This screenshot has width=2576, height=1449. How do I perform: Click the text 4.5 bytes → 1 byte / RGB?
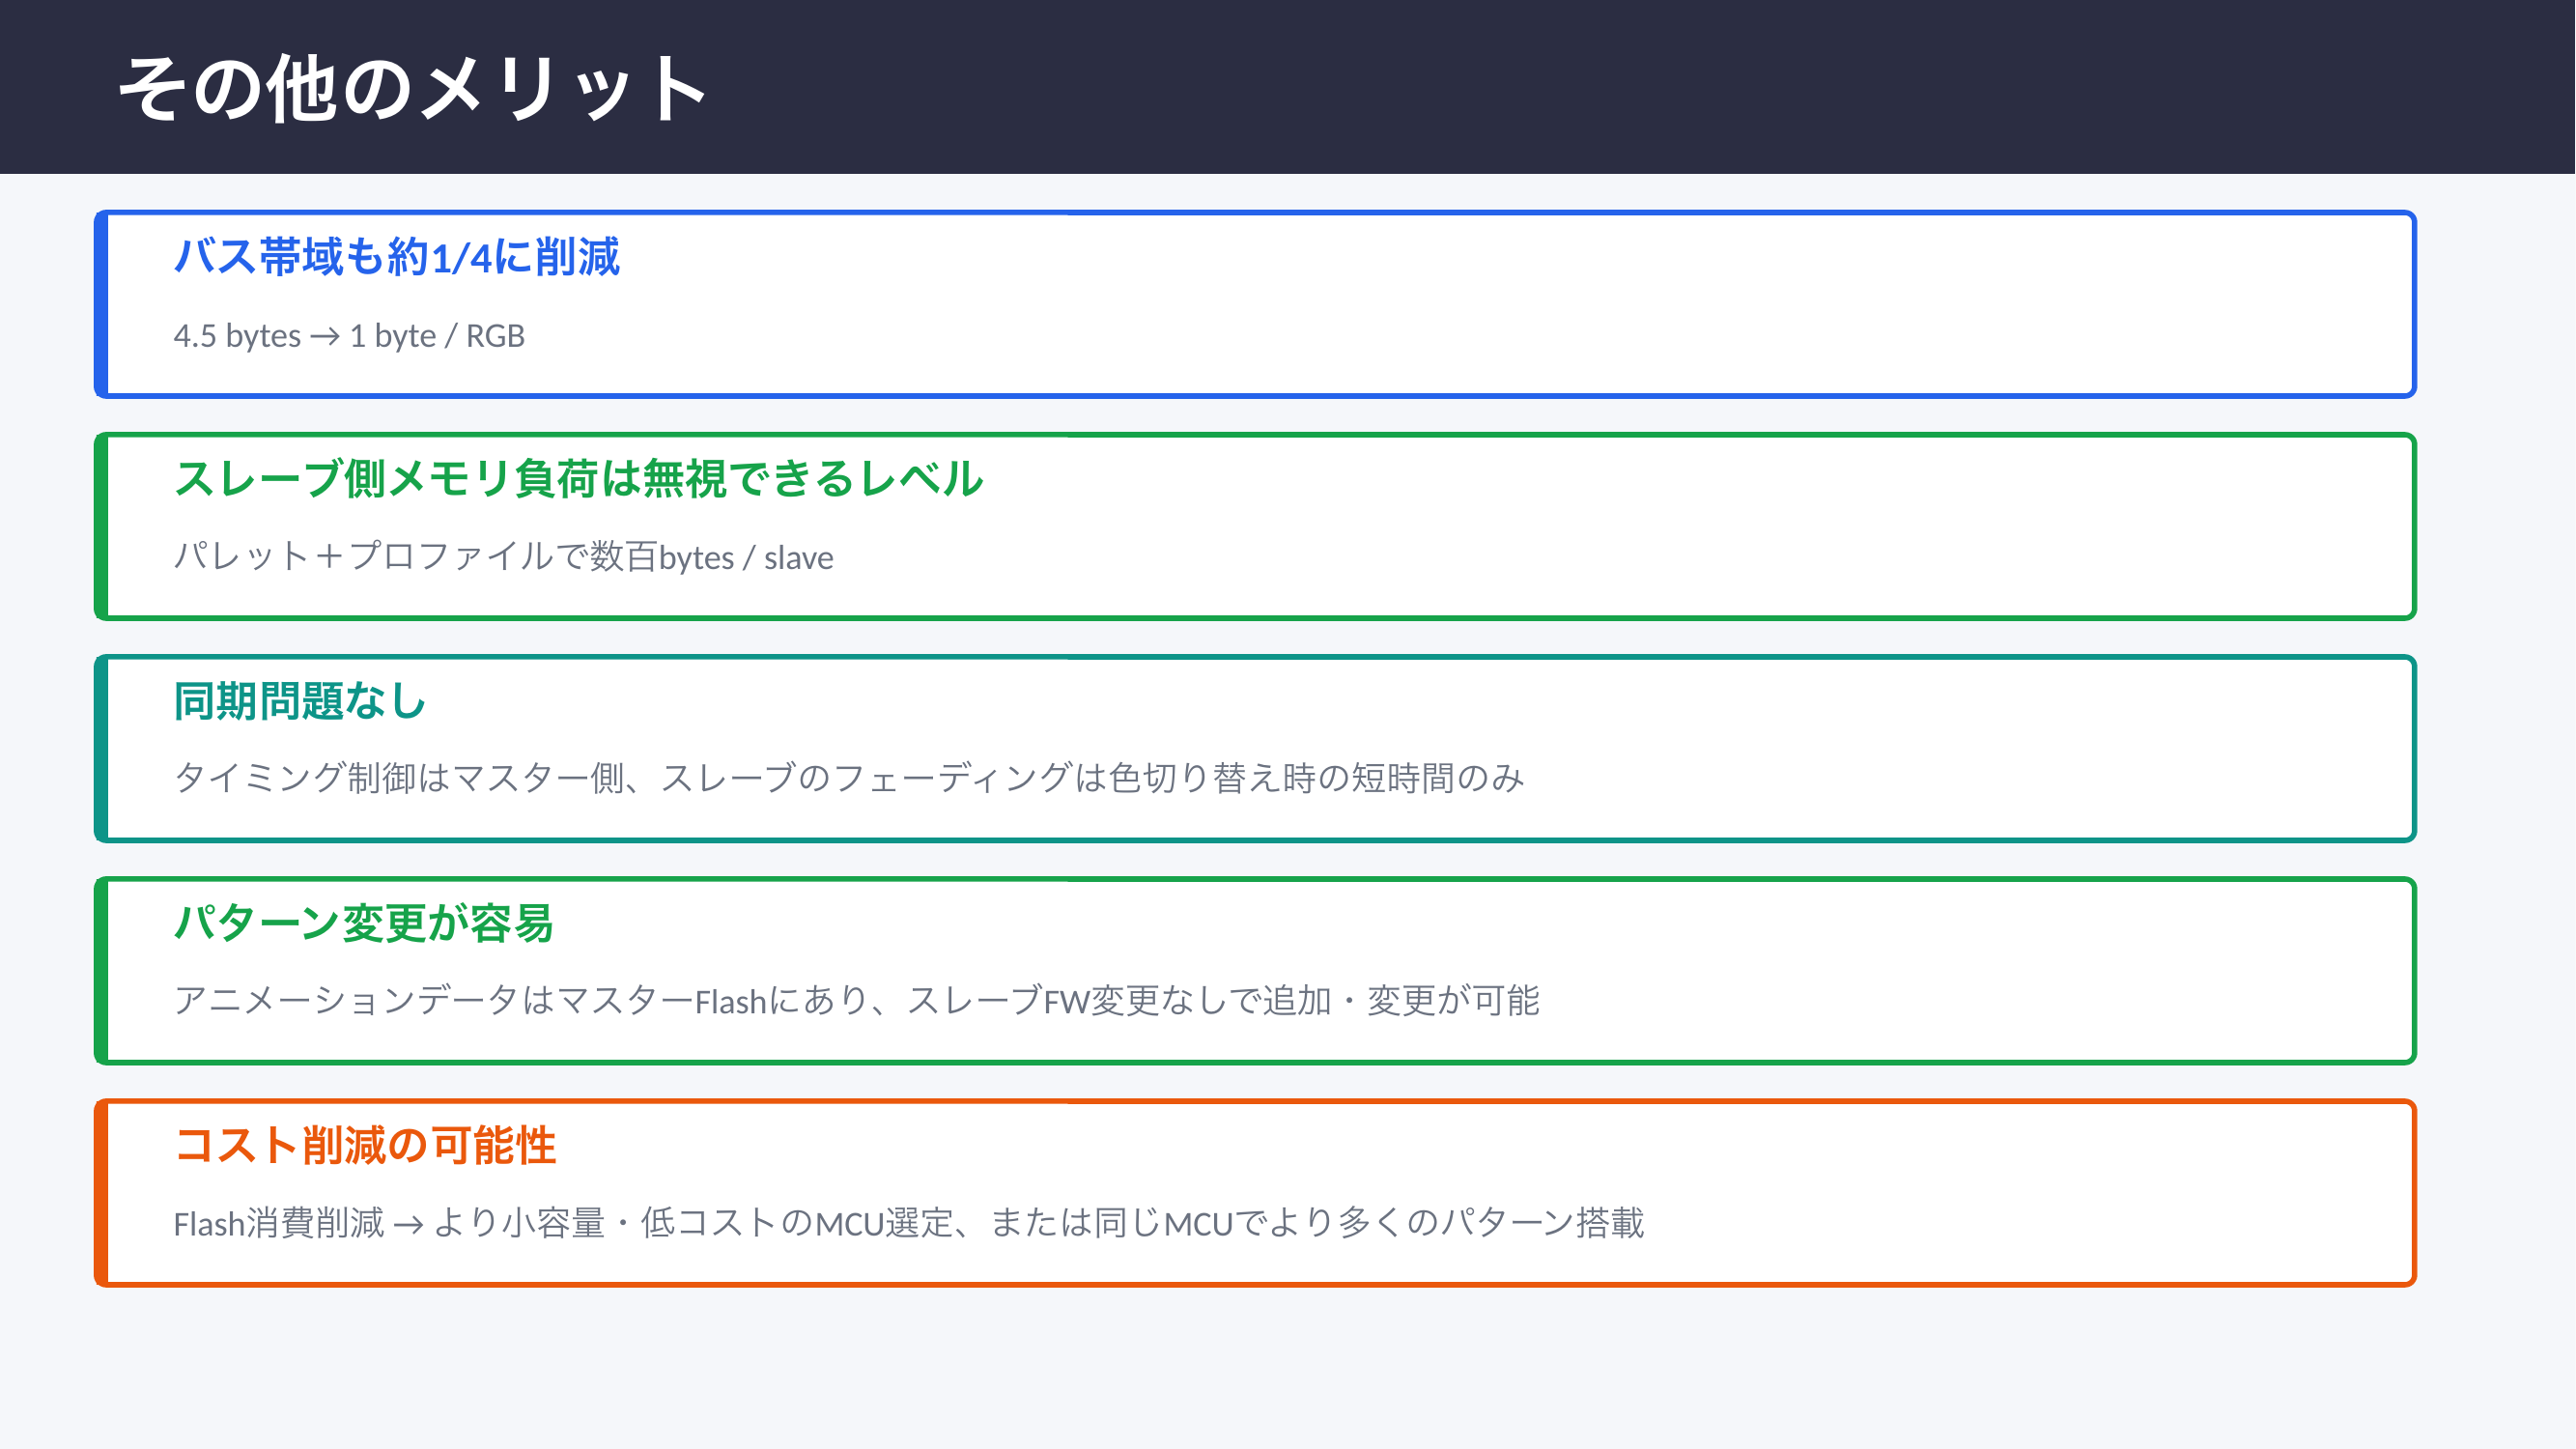coord(348,336)
